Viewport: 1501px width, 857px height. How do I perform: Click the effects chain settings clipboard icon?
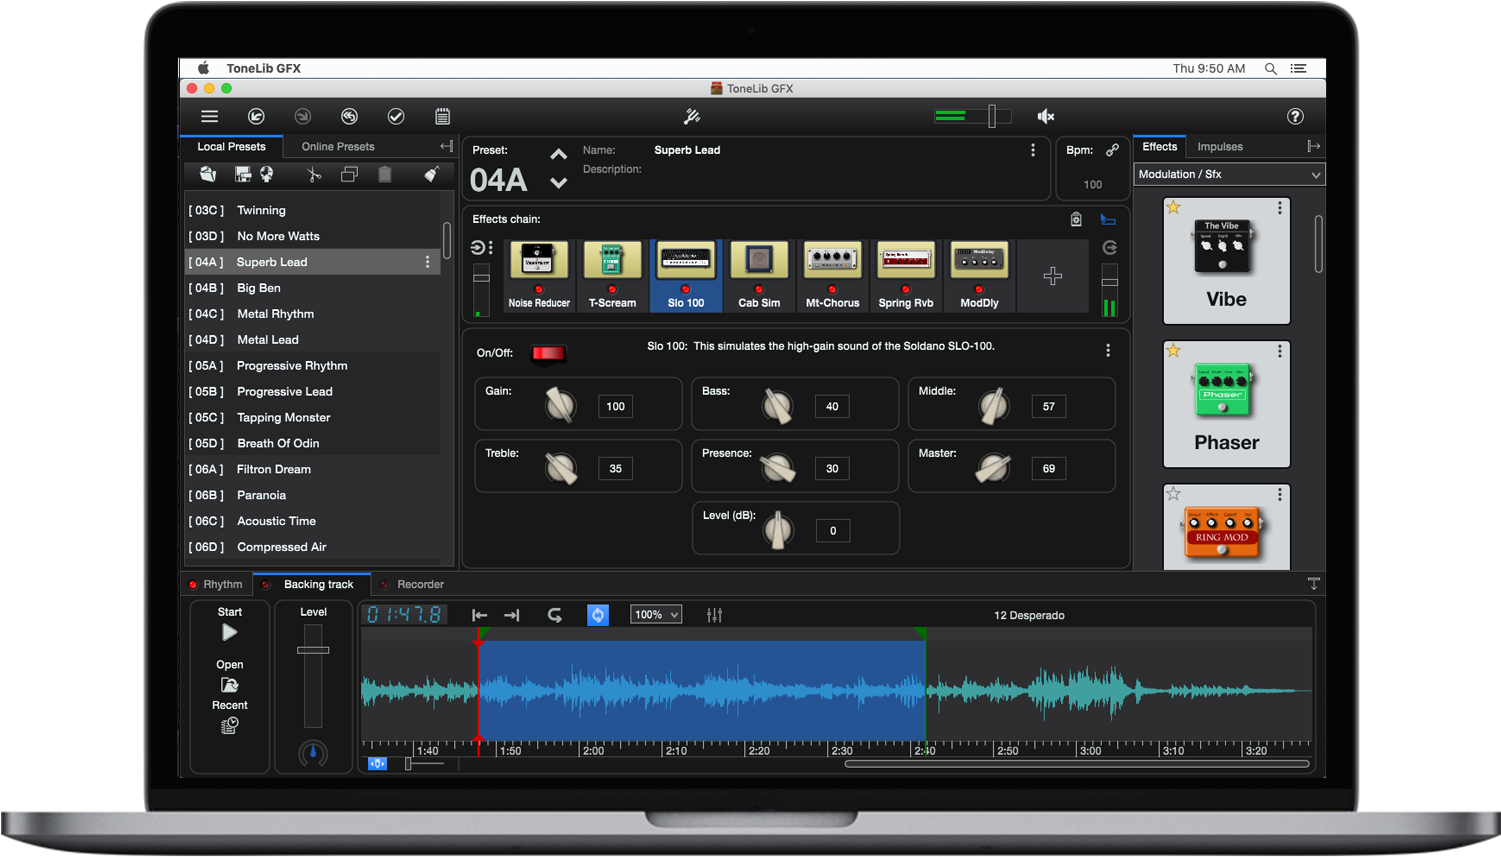coord(1076,219)
